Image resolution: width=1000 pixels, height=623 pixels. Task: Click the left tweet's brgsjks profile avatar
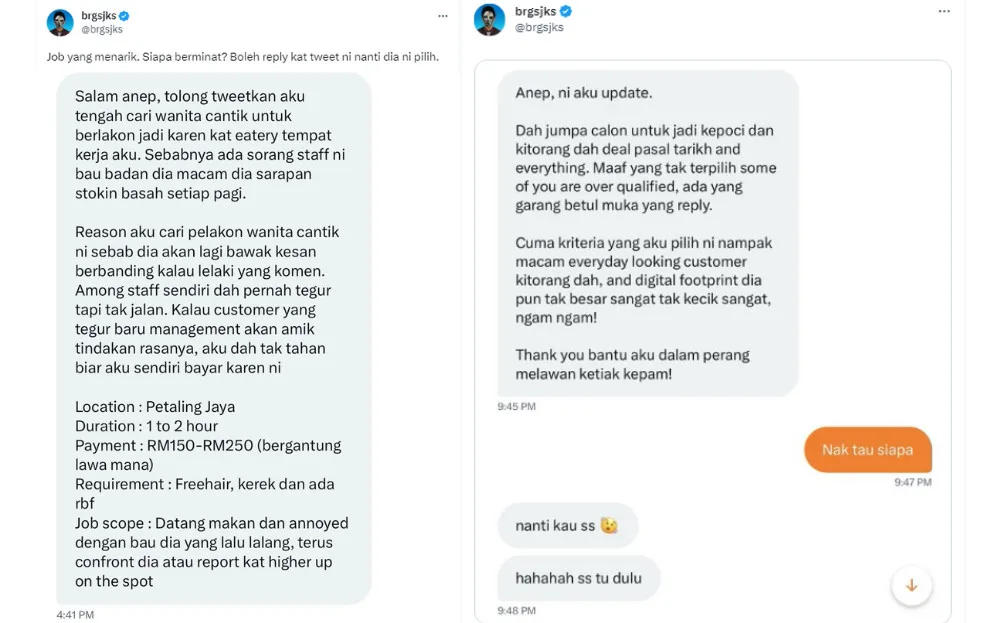(60, 23)
